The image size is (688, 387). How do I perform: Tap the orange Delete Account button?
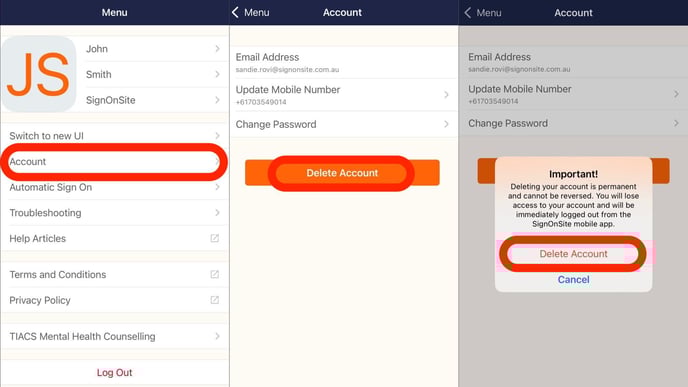[342, 173]
